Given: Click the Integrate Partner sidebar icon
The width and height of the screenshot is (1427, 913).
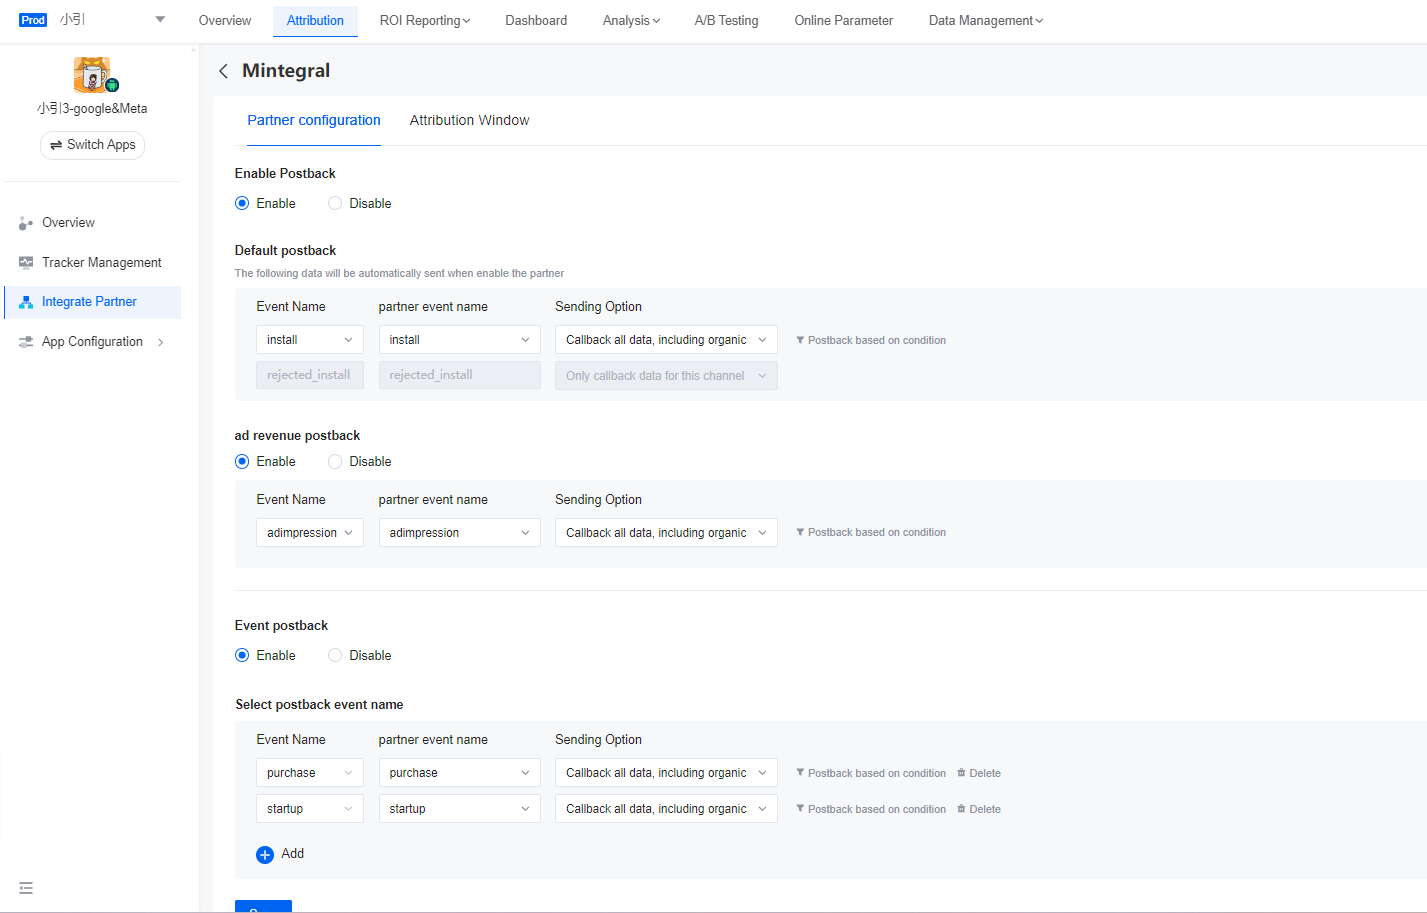Looking at the screenshot, I should [x=24, y=301].
